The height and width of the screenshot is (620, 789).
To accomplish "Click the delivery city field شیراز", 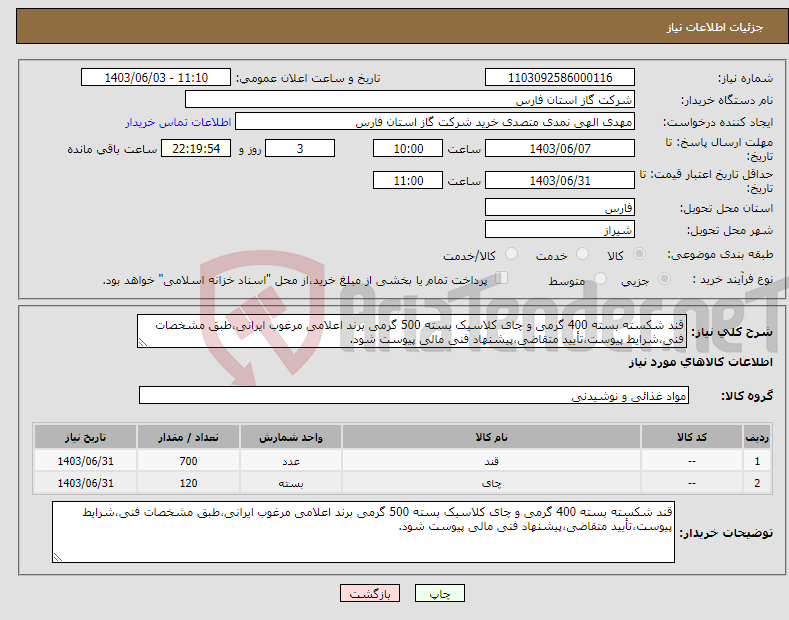I will pos(560,229).
